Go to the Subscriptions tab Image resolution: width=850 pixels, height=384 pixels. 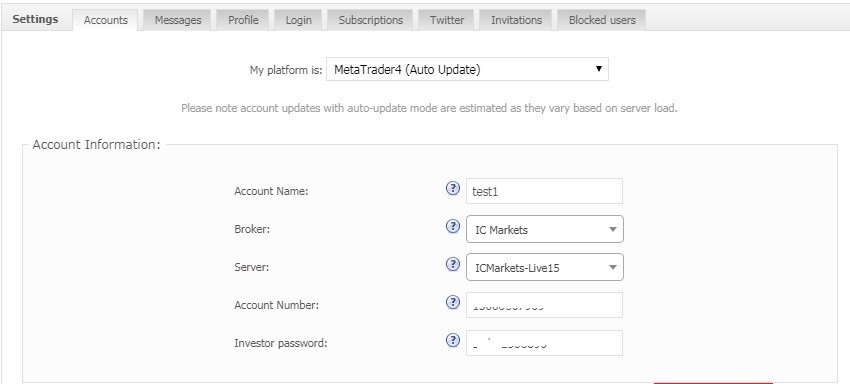pyautogui.click(x=371, y=20)
